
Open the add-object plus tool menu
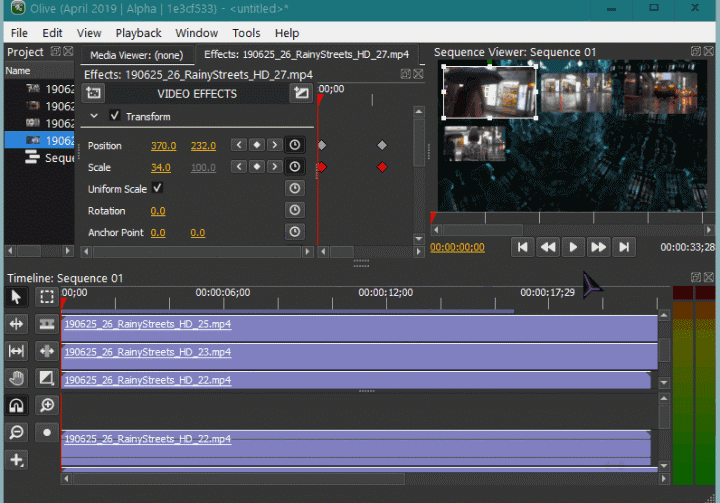(x=16, y=460)
